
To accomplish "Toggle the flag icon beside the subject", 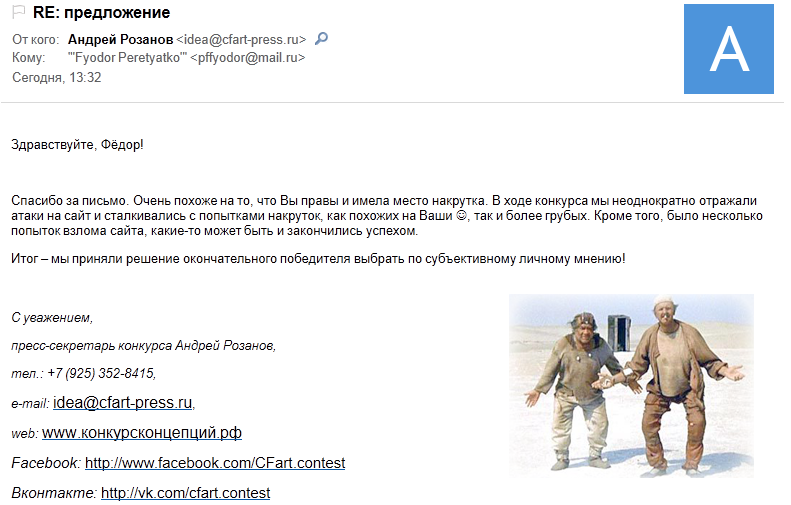I will [18, 11].
